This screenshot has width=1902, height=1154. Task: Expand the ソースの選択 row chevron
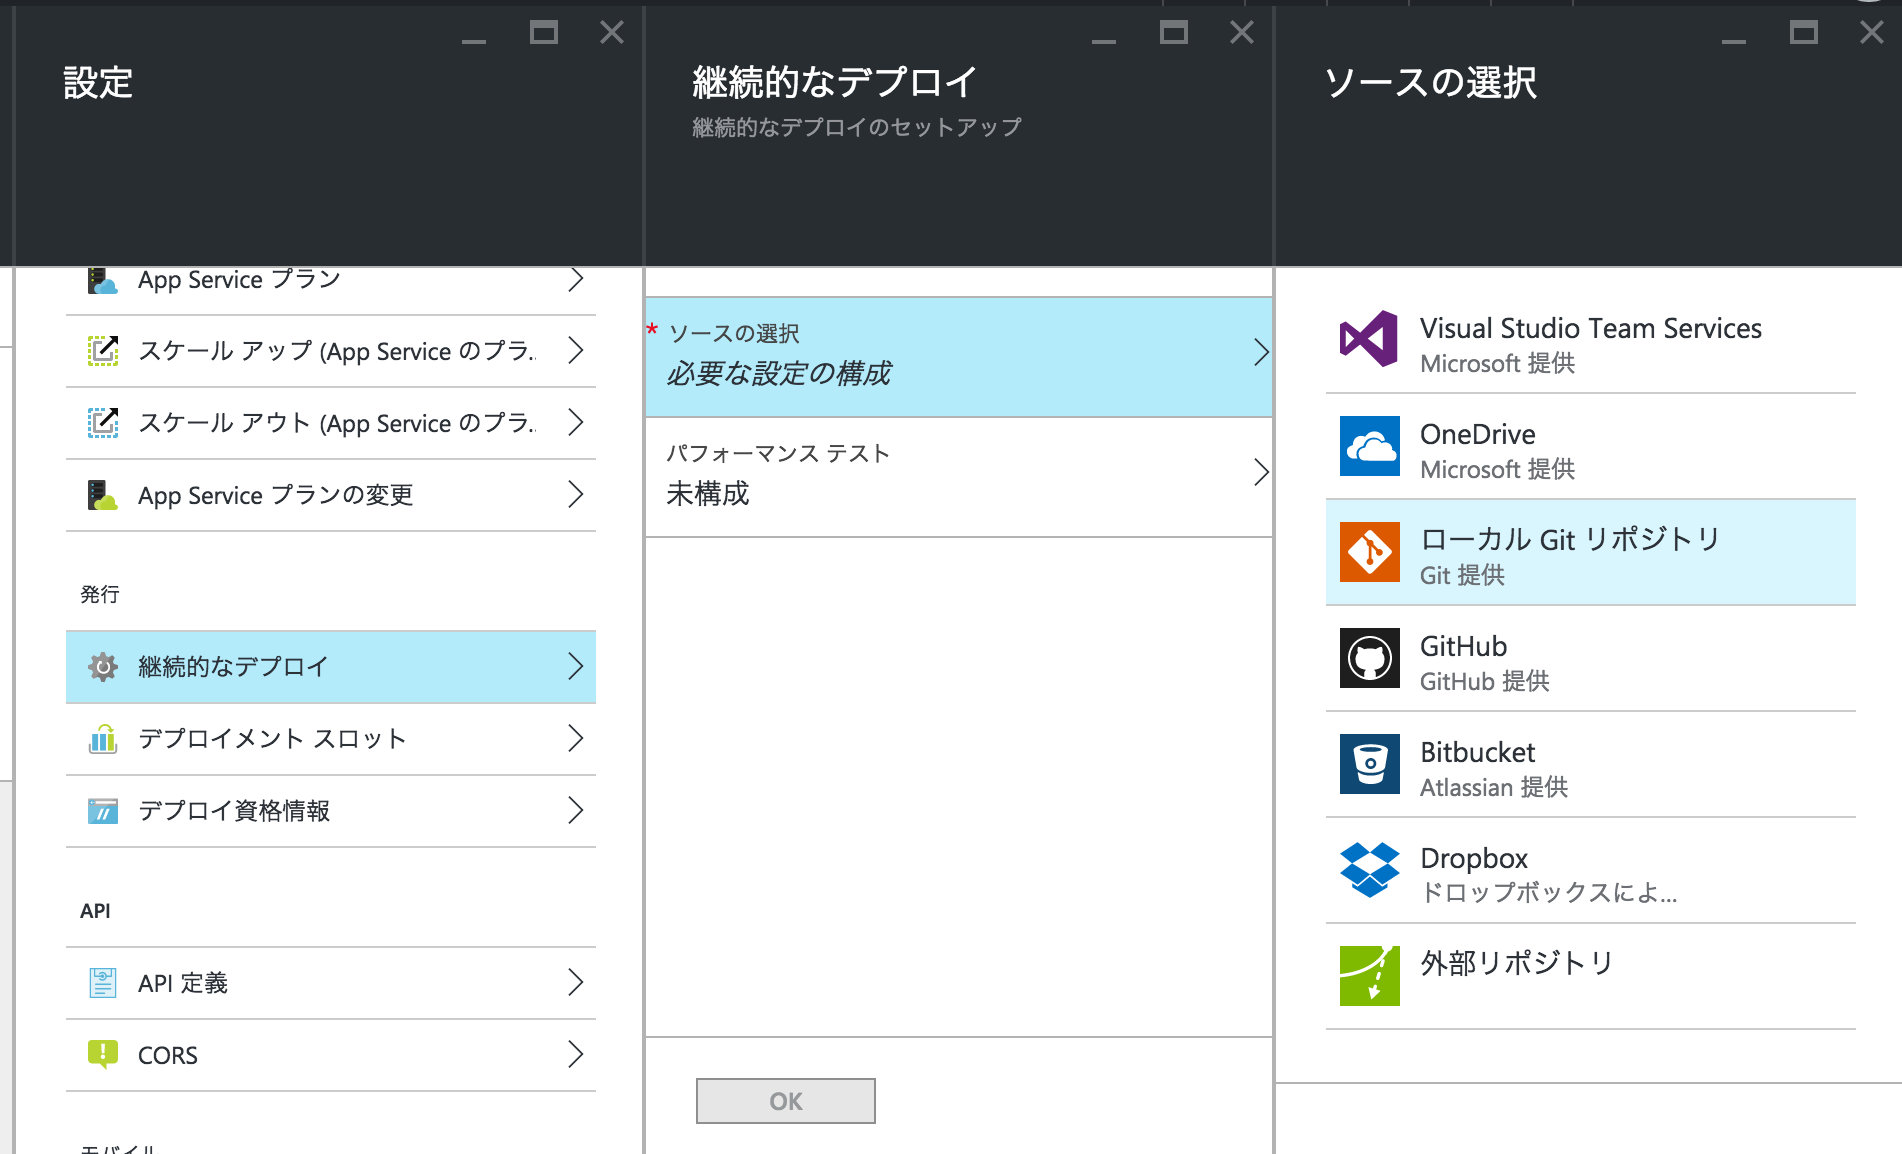point(1261,352)
